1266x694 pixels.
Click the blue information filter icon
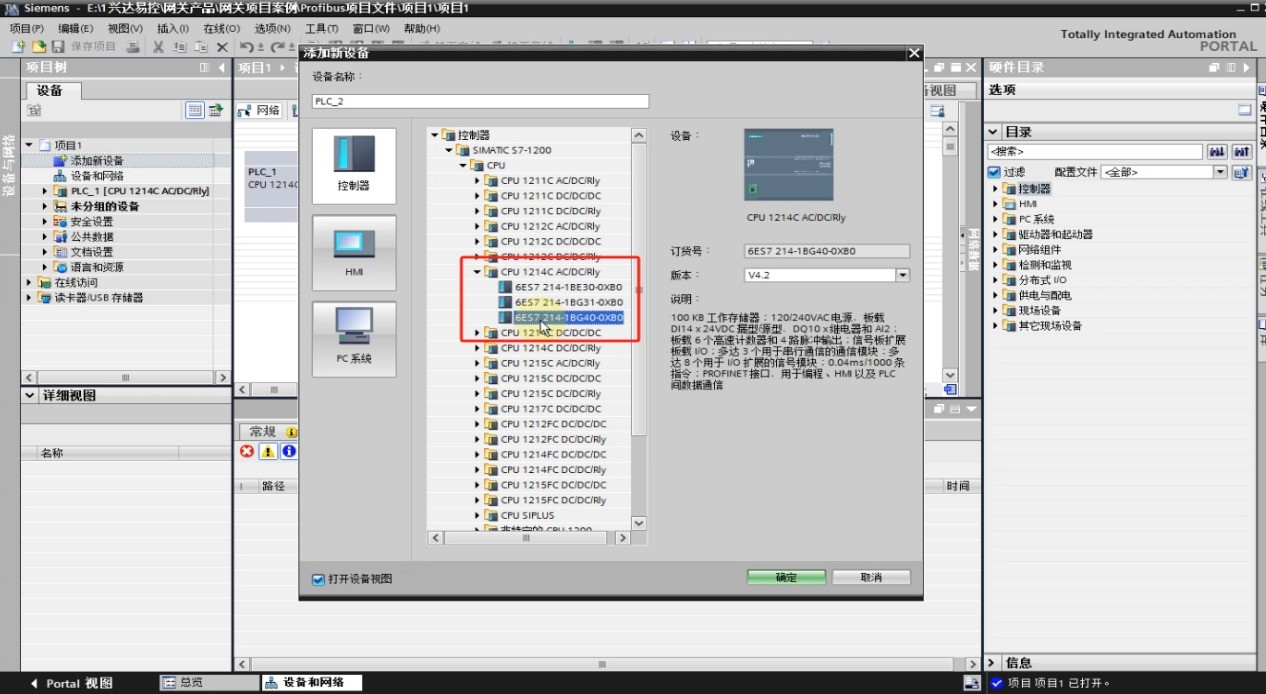click(289, 452)
